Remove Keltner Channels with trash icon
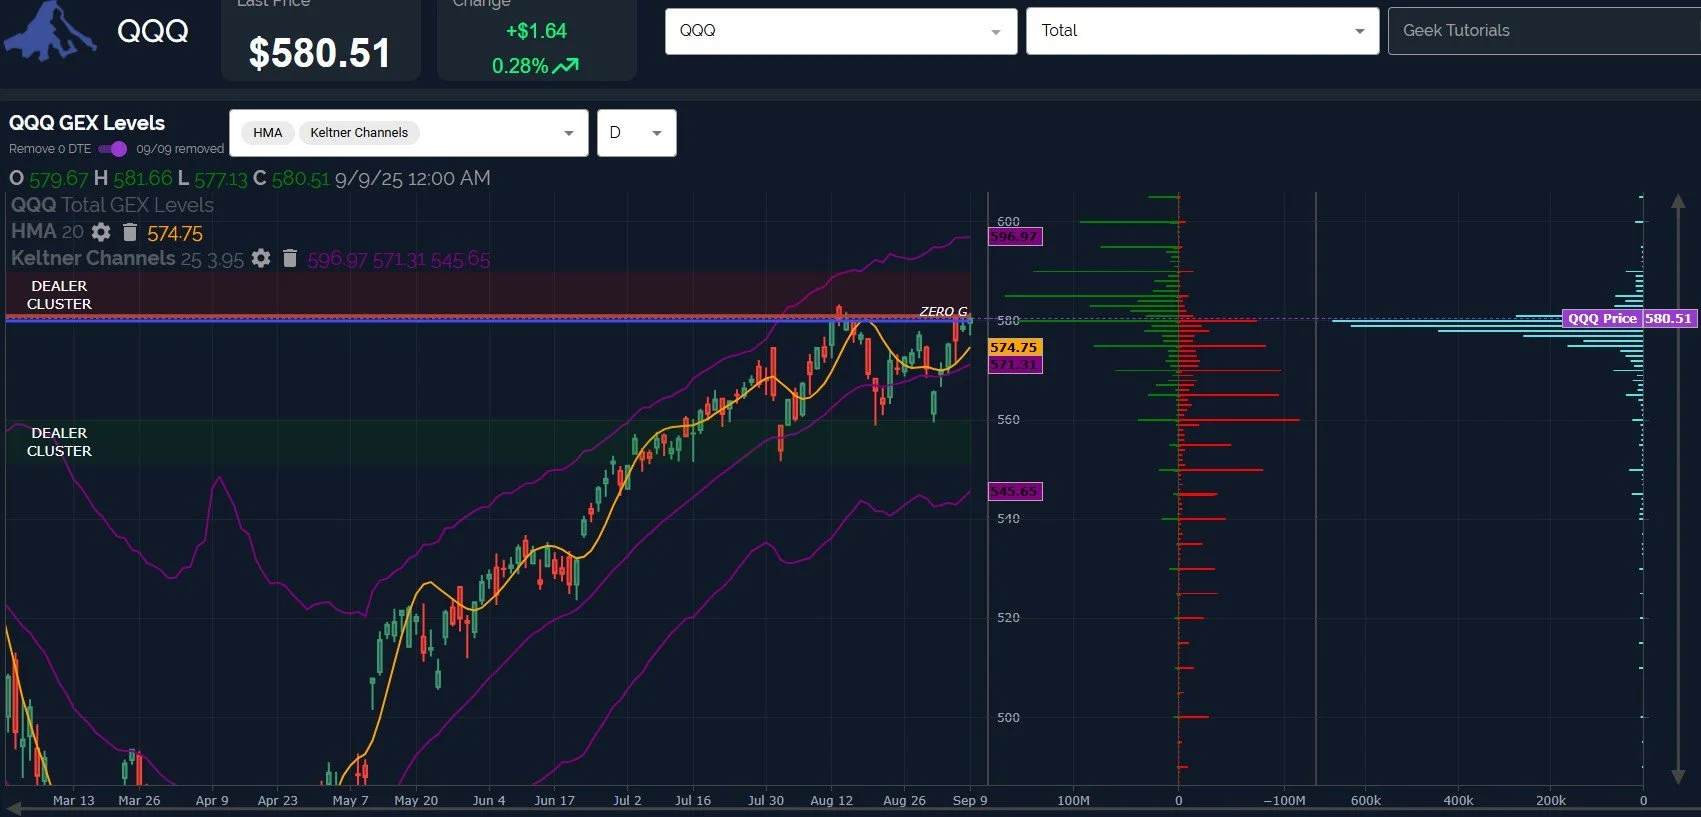Image resolution: width=1701 pixels, height=817 pixels. pyautogui.click(x=290, y=258)
